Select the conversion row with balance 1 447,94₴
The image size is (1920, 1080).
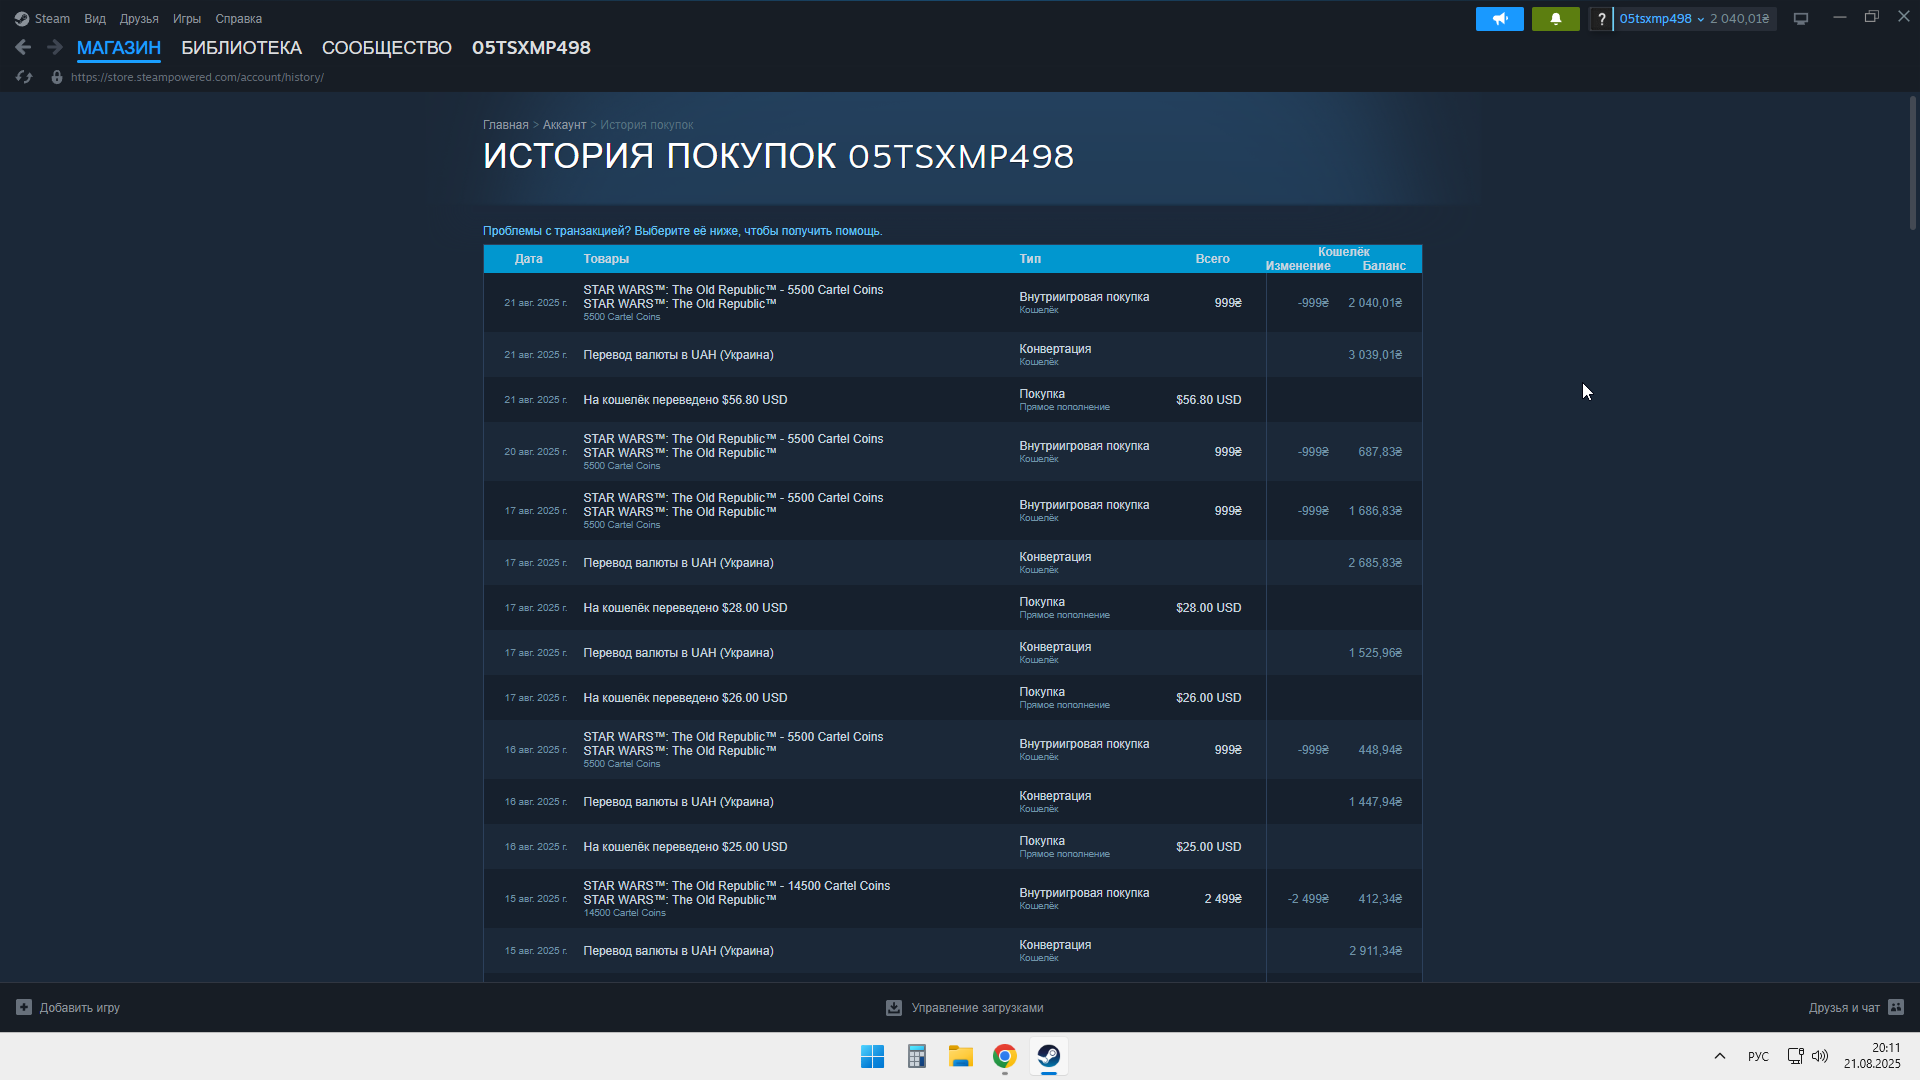[x=952, y=802]
